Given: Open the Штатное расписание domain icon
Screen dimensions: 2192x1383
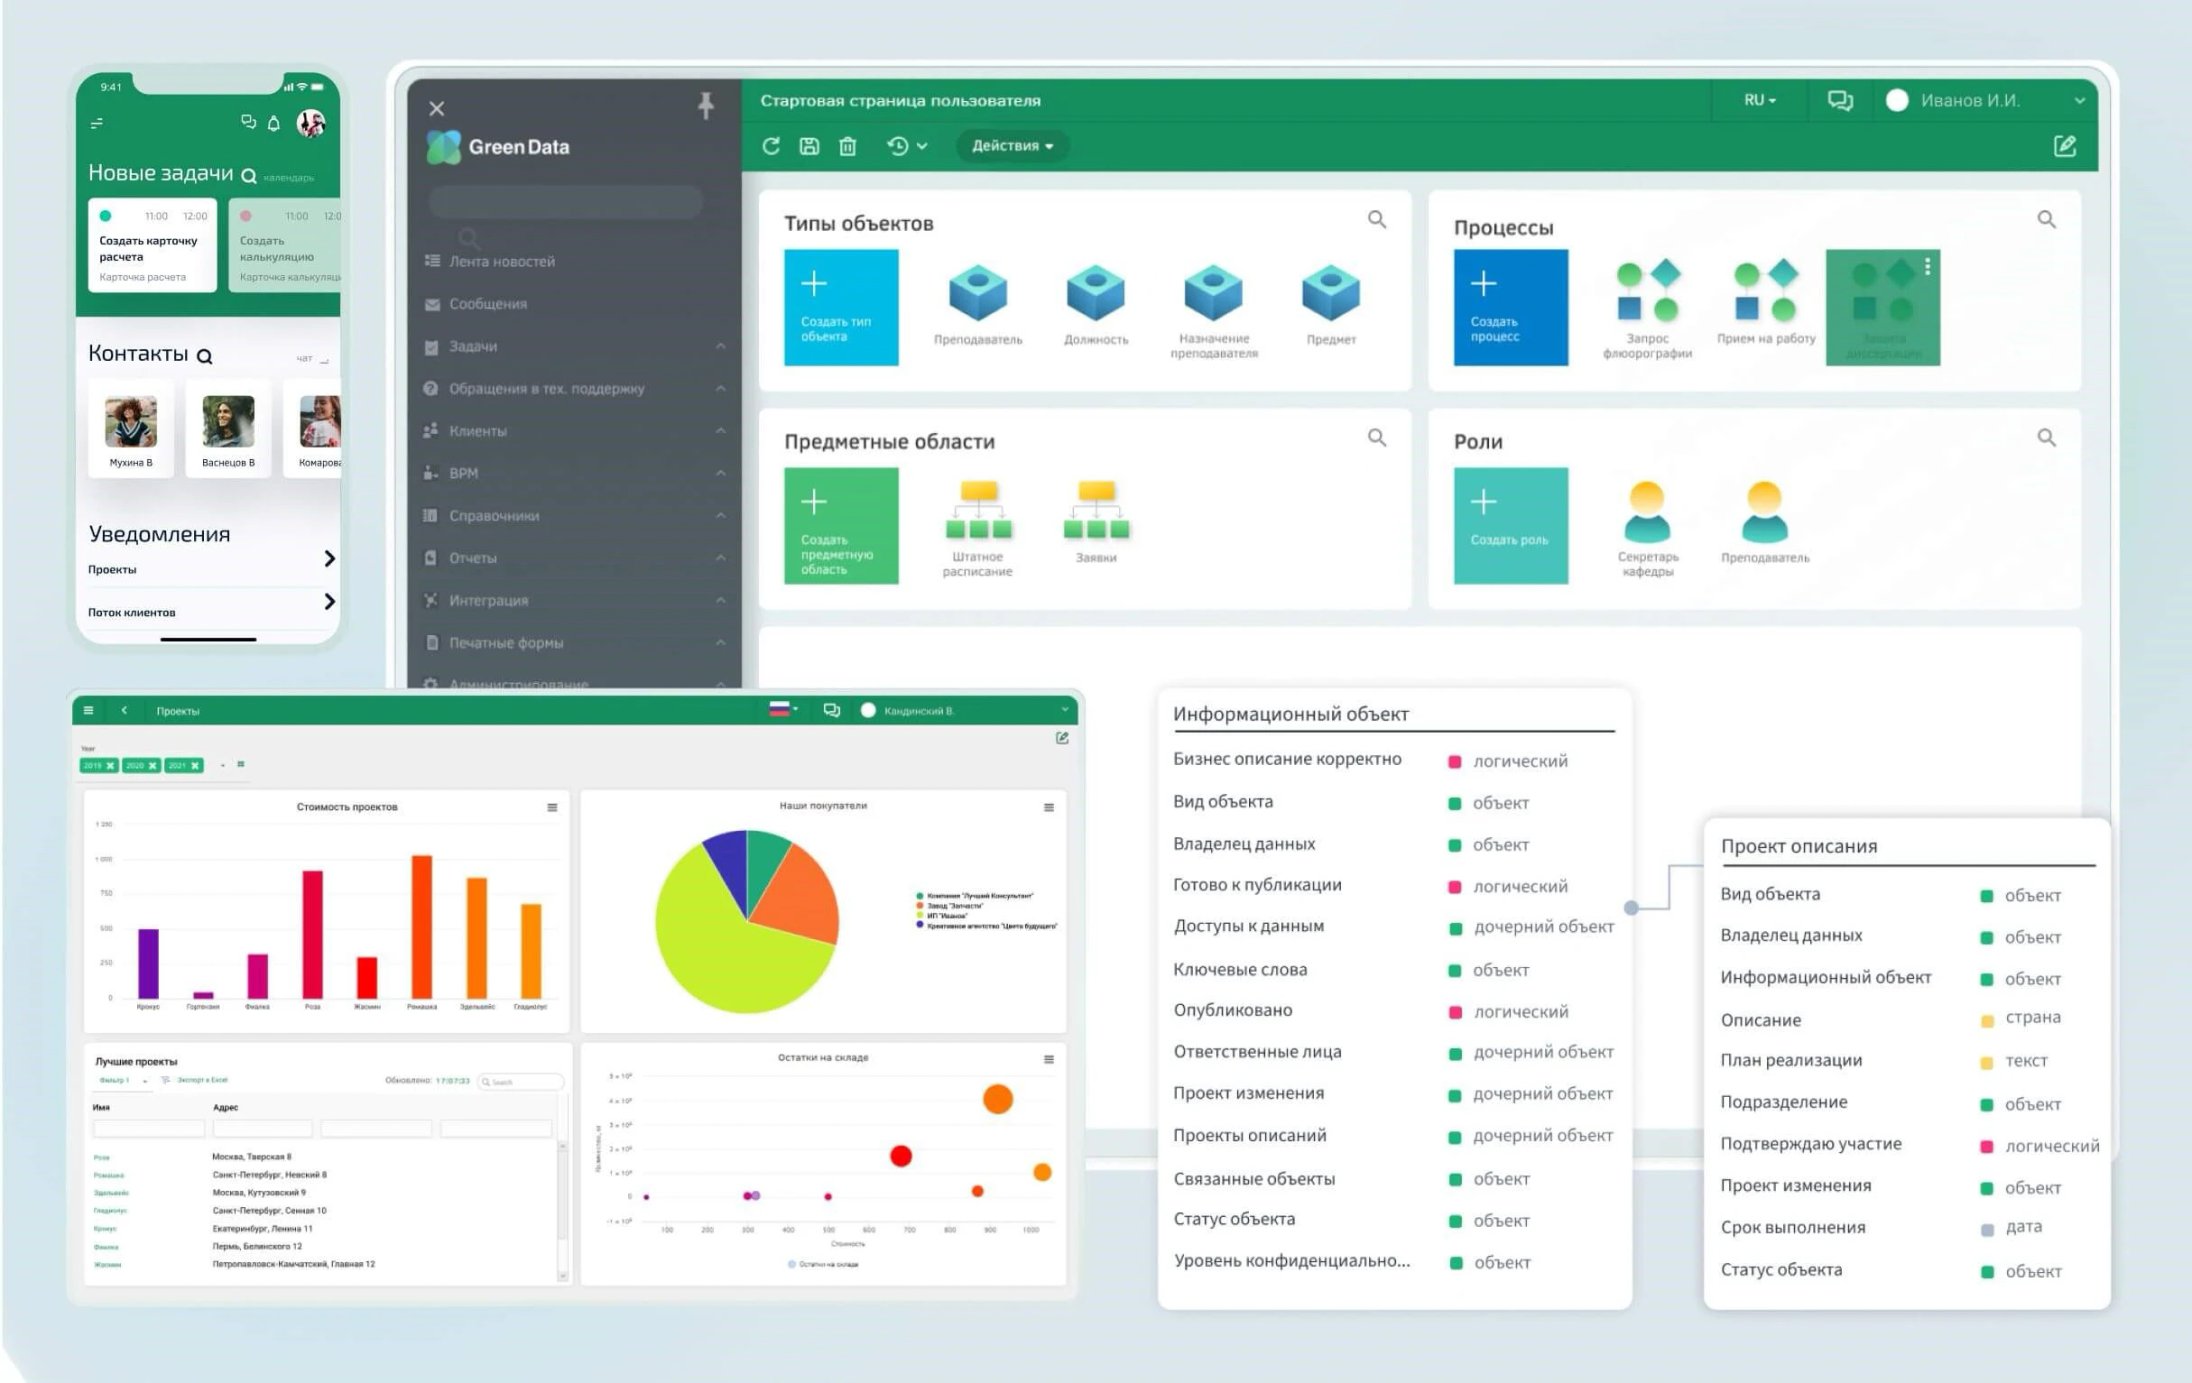Looking at the screenshot, I should click(978, 510).
